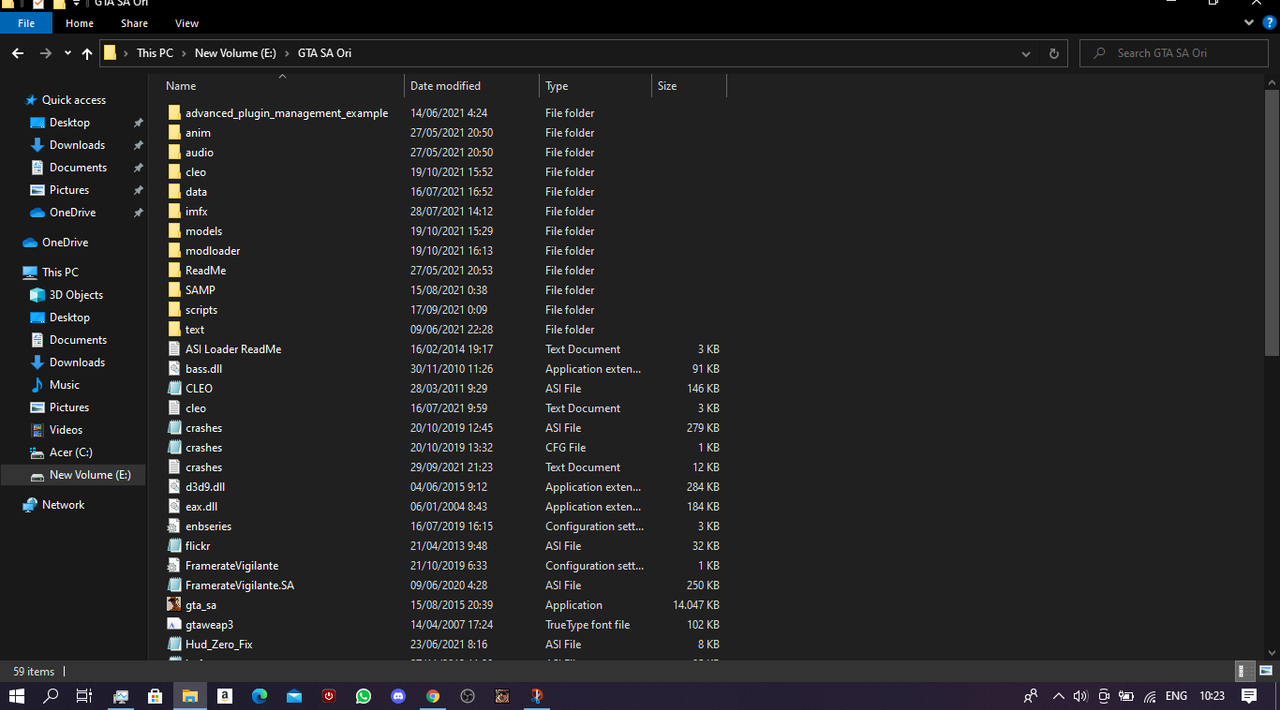Select New Volume (E:) in sidebar
Screen dimensions: 1280x710
[90, 475]
